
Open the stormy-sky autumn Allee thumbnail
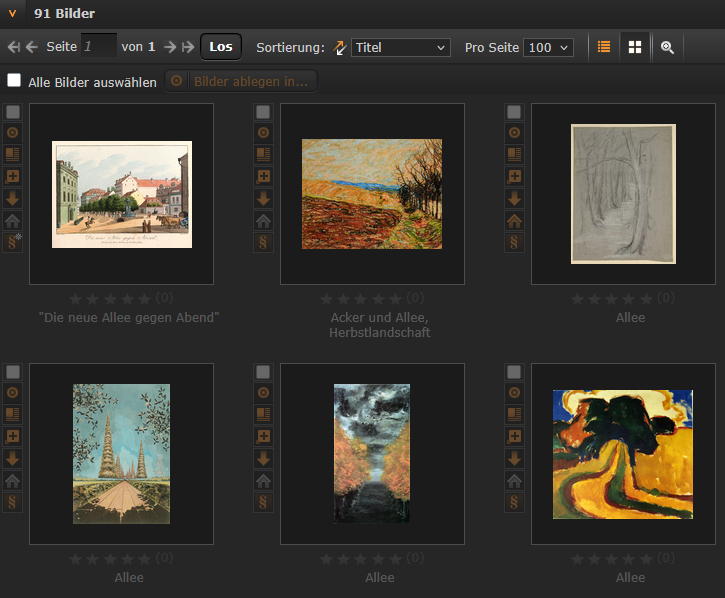pyautogui.click(x=372, y=454)
